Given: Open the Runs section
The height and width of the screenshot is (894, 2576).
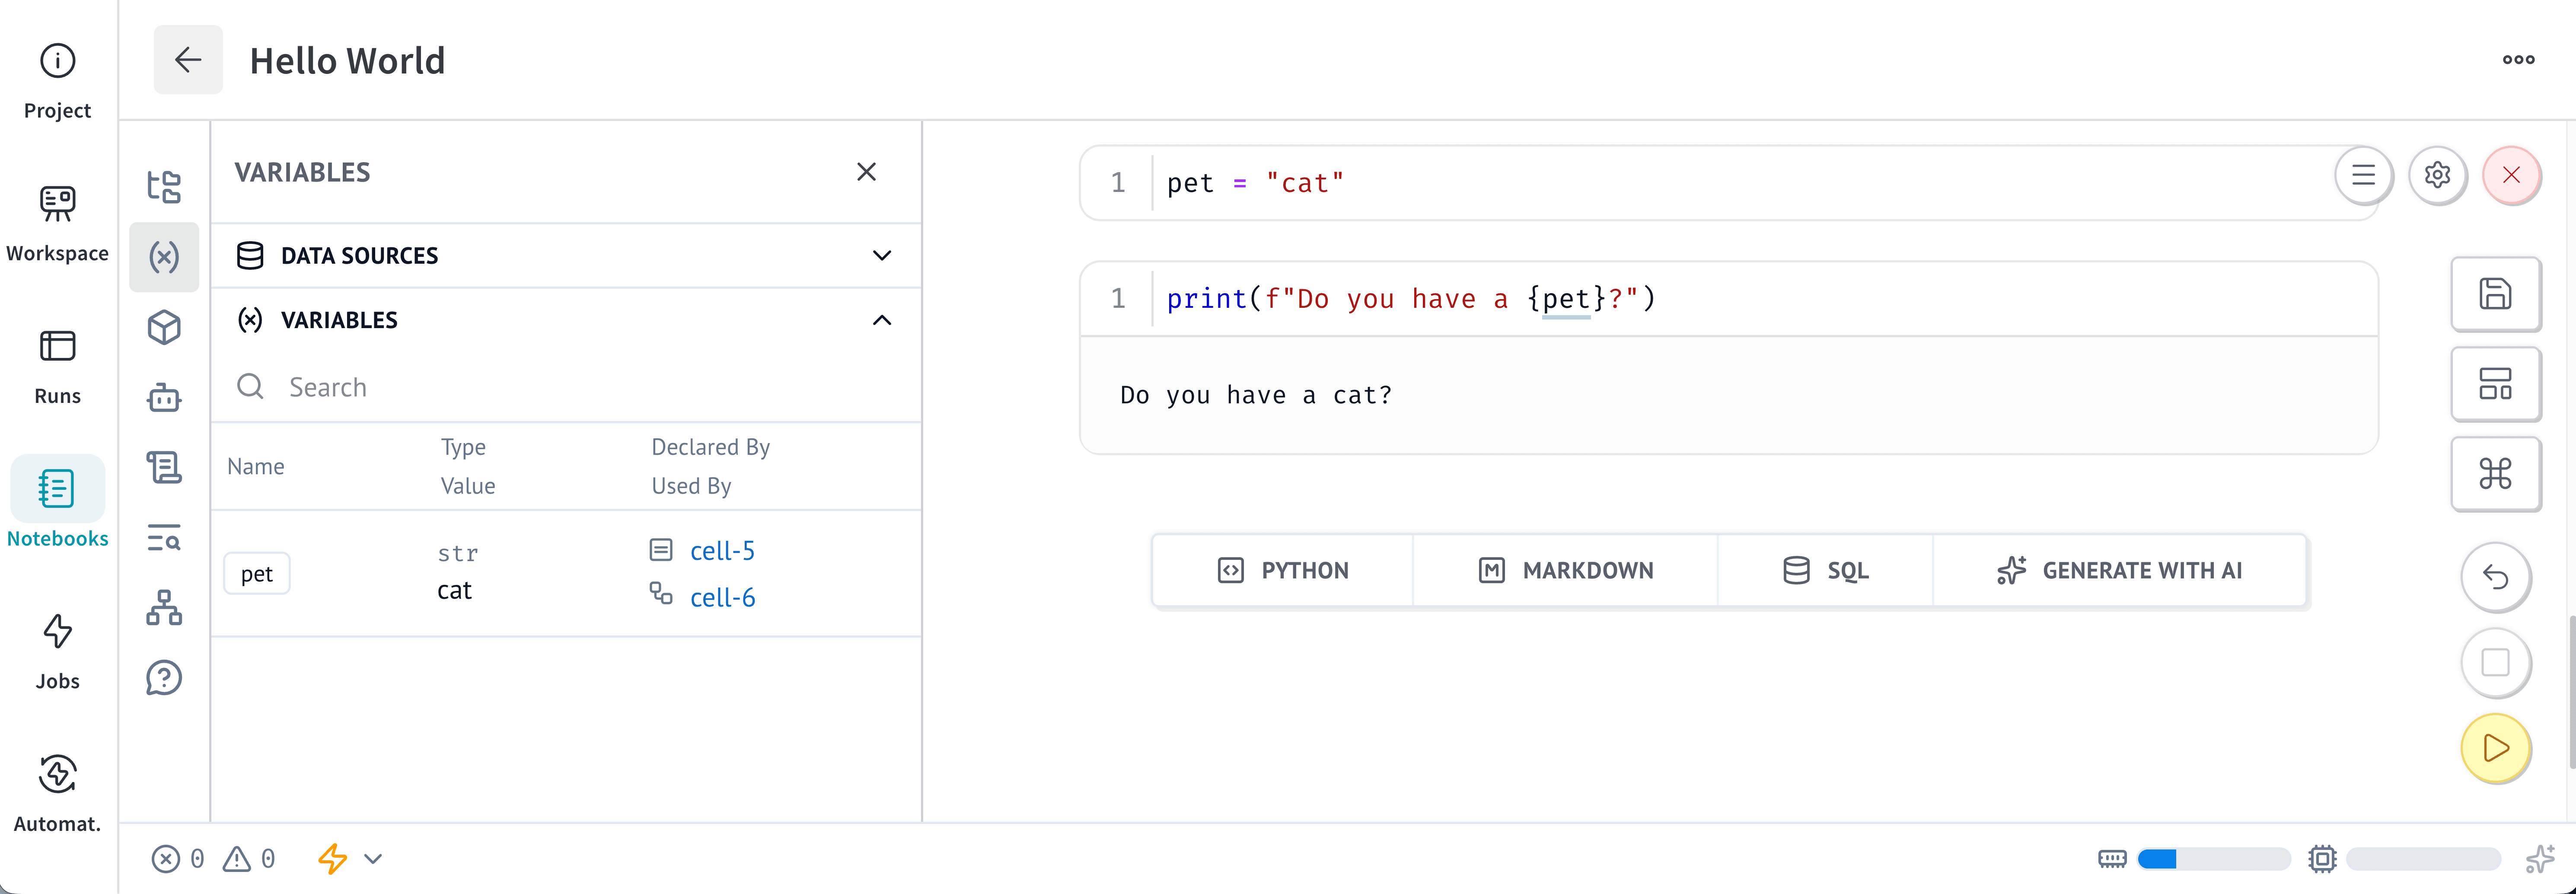Looking at the screenshot, I should click(x=57, y=366).
